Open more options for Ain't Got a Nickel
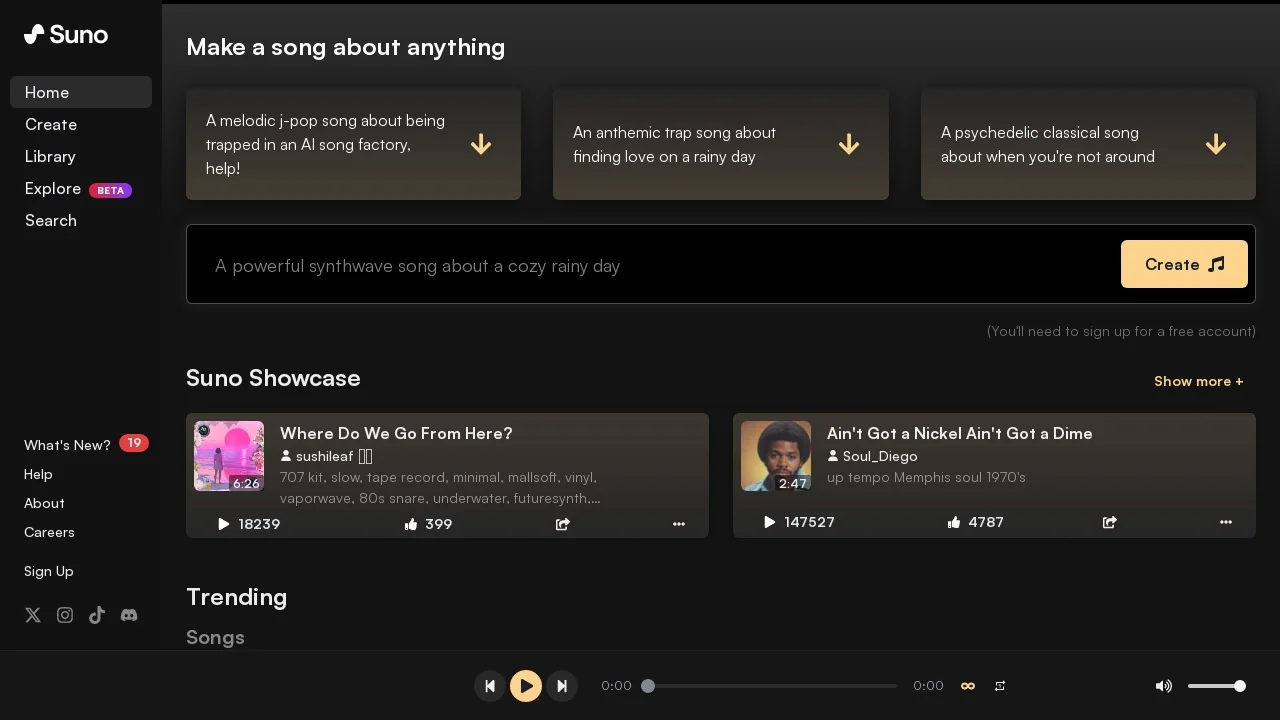The image size is (1280, 720). click(x=1226, y=522)
